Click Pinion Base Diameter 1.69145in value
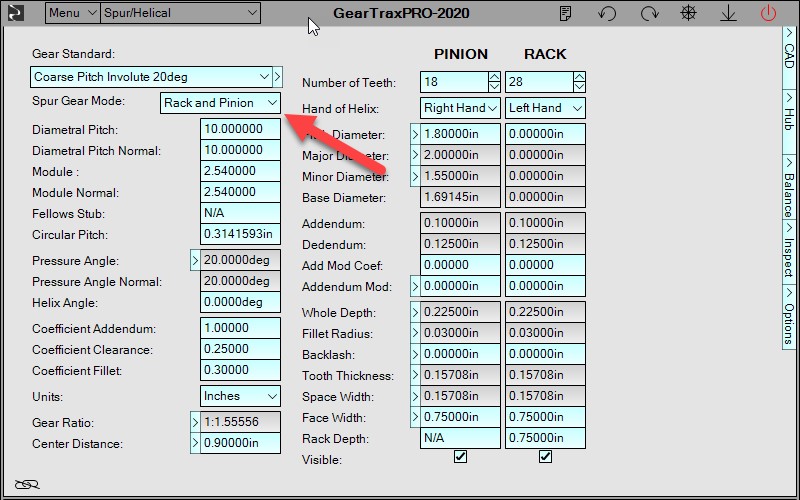The height and width of the screenshot is (500, 800). pos(460,197)
